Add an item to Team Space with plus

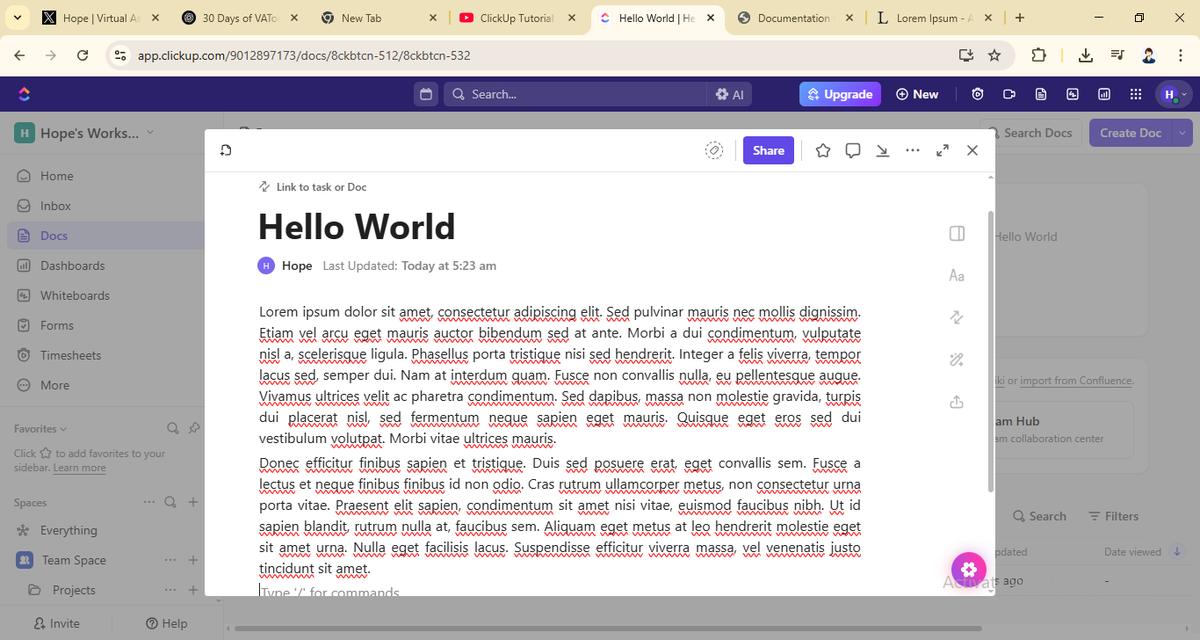[193, 560]
